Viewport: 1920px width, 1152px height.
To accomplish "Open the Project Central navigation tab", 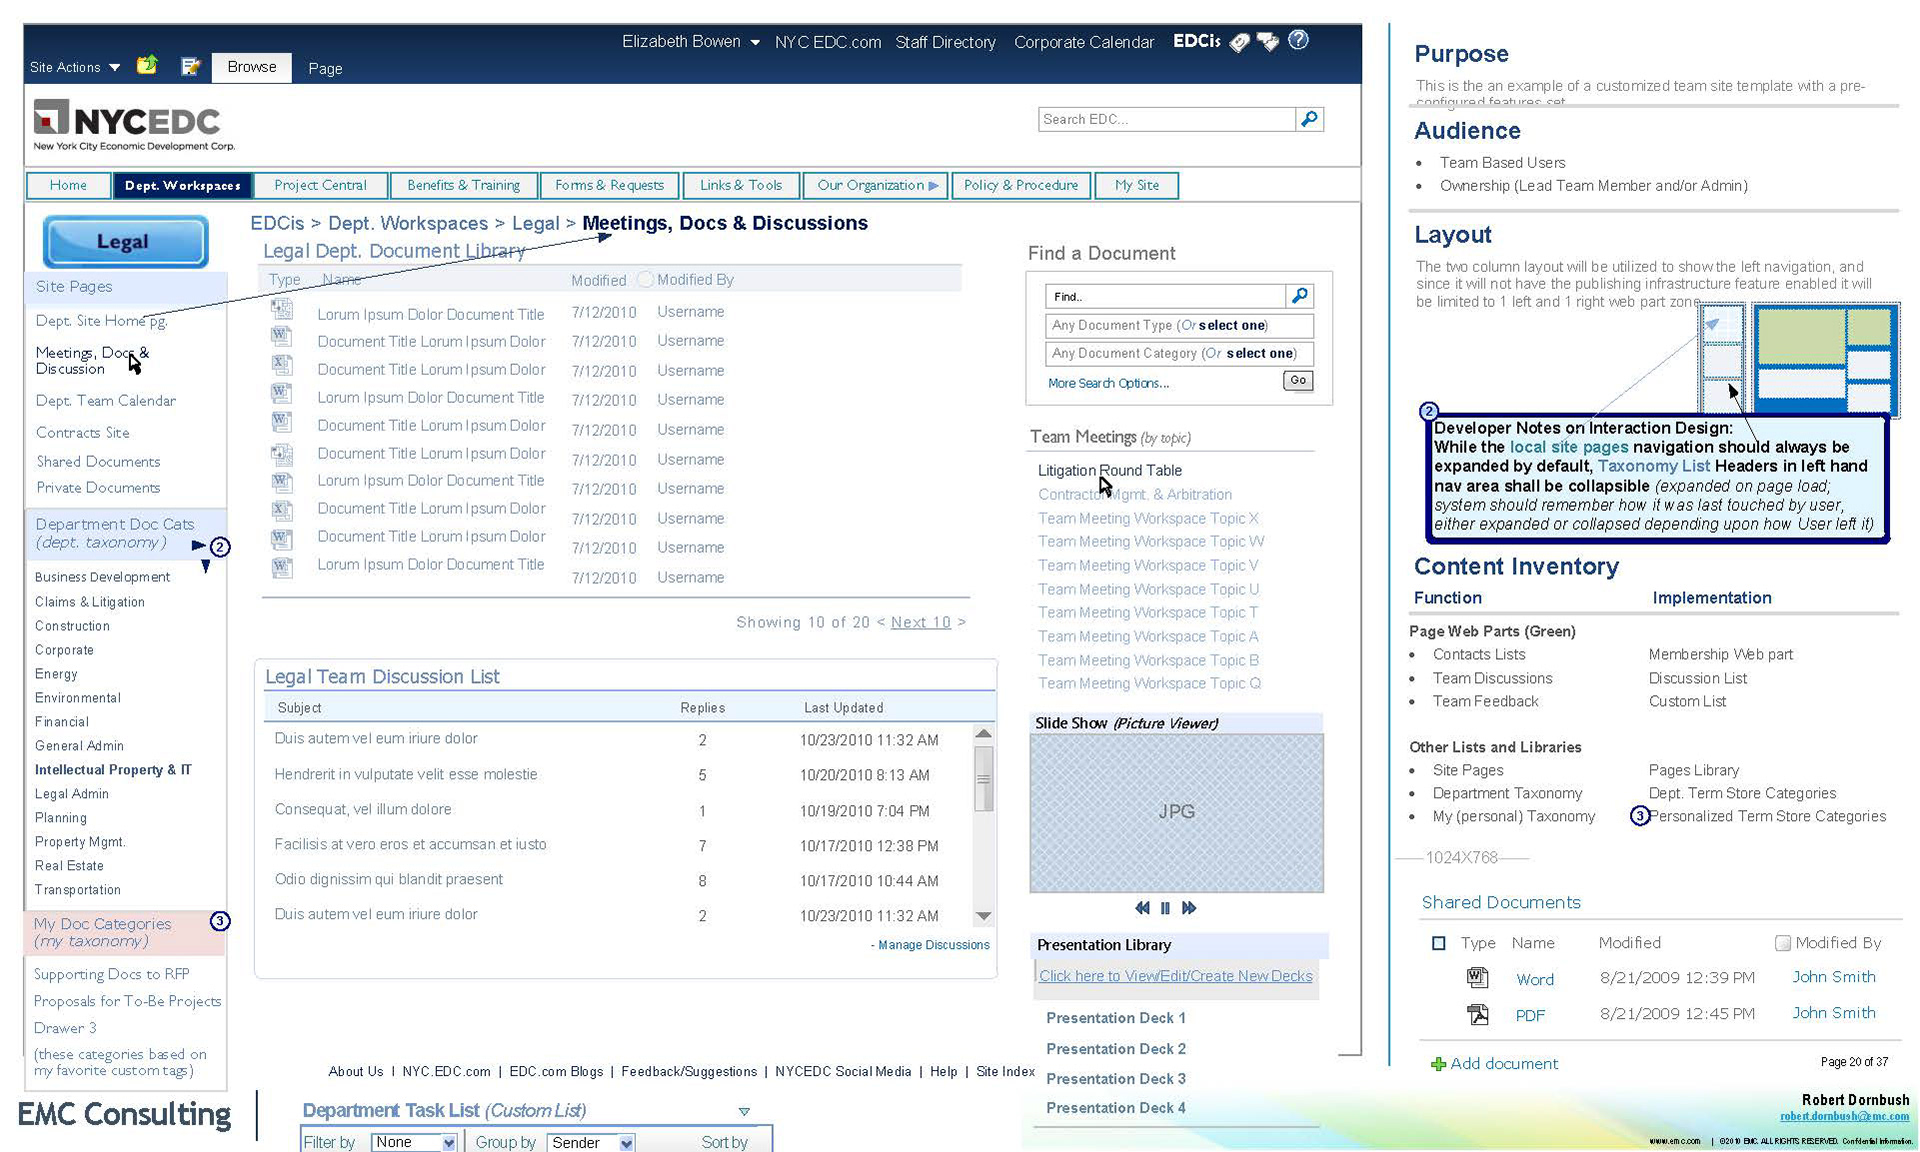I will (320, 185).
